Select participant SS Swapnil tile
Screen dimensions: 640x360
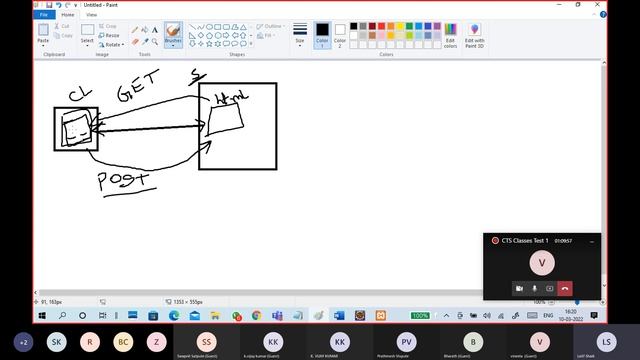click(x=207, y=342)
